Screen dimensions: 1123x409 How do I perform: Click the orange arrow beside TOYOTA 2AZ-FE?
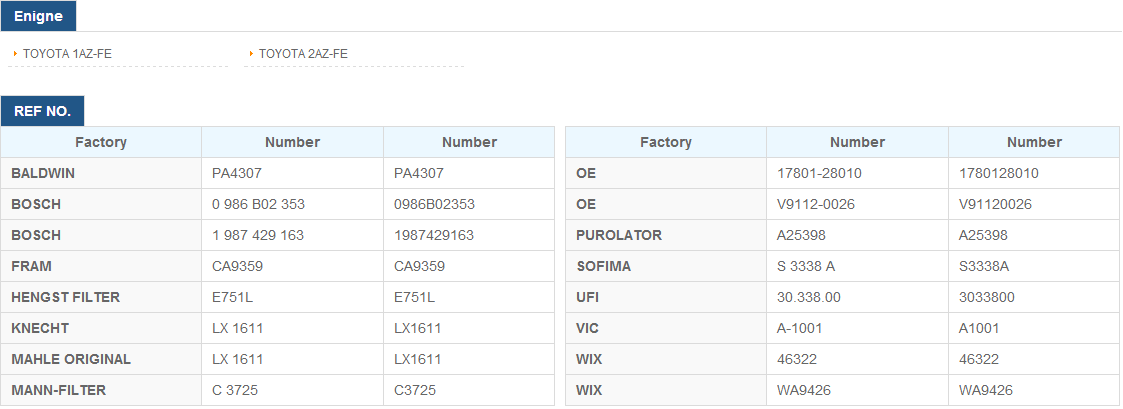pos(251,54)
